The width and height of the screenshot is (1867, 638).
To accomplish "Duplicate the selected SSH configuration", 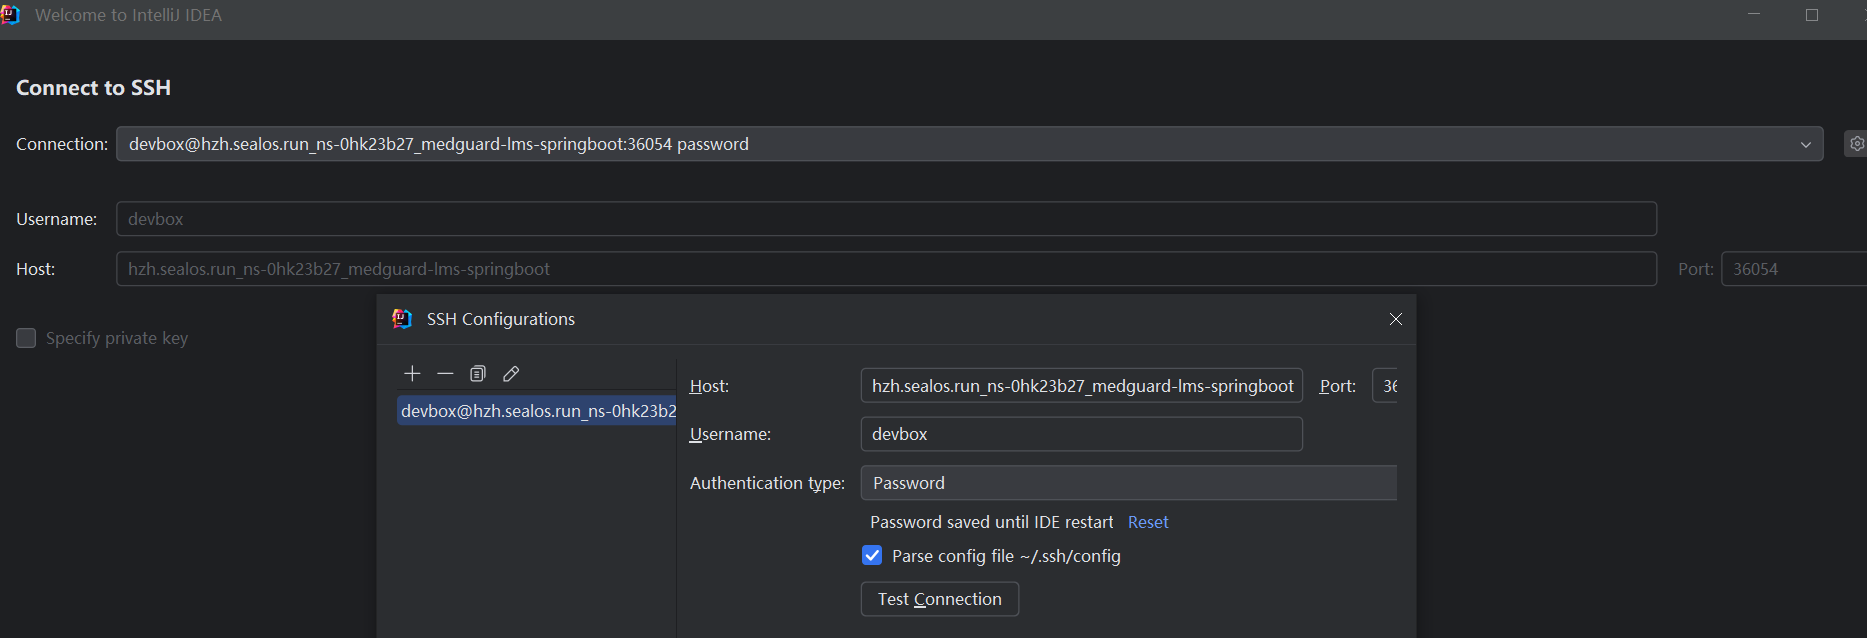I will tap(478, 373).
